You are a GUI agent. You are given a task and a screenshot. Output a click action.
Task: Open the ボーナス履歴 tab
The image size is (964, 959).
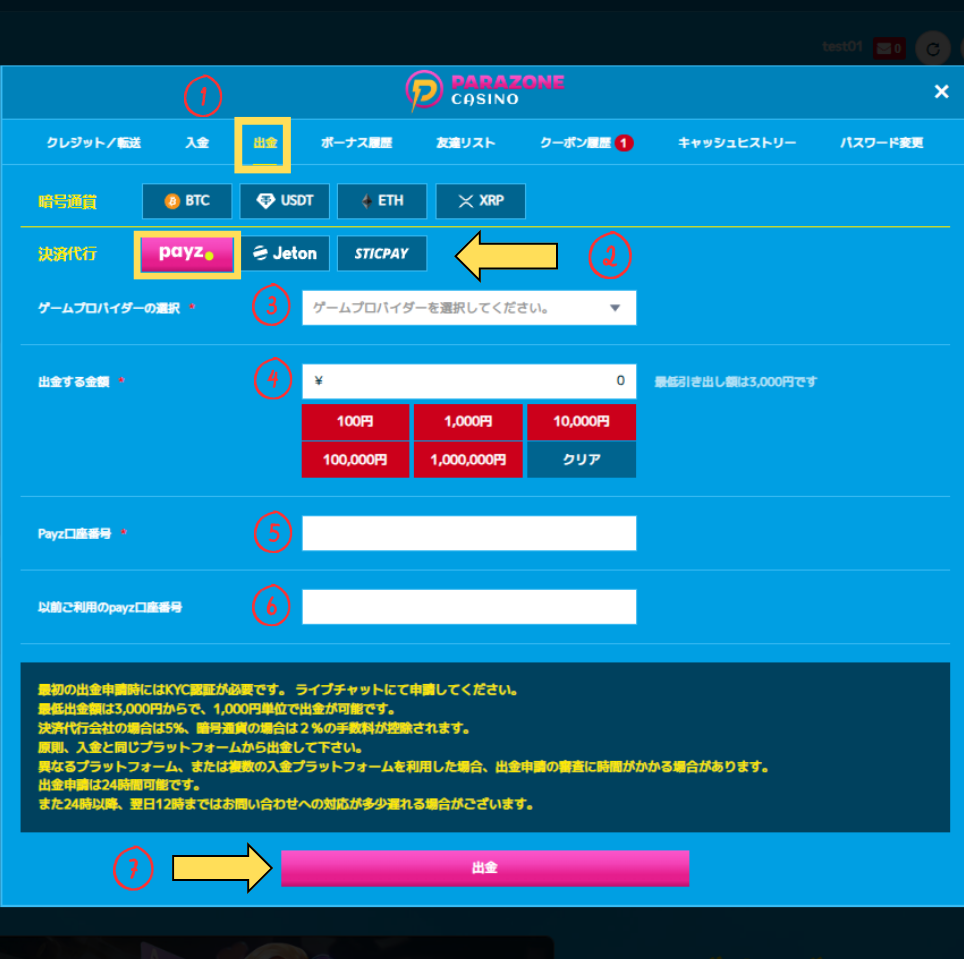(357, 143)
